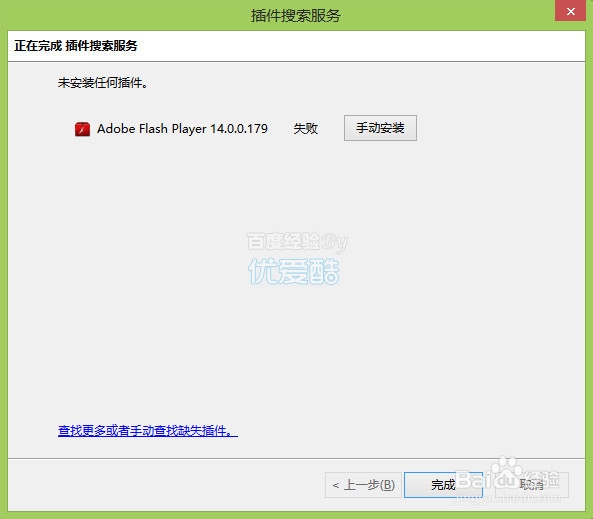Click the 失败 status text
The width and height of the screenshot is (593, 519).
tap(306, 129)
